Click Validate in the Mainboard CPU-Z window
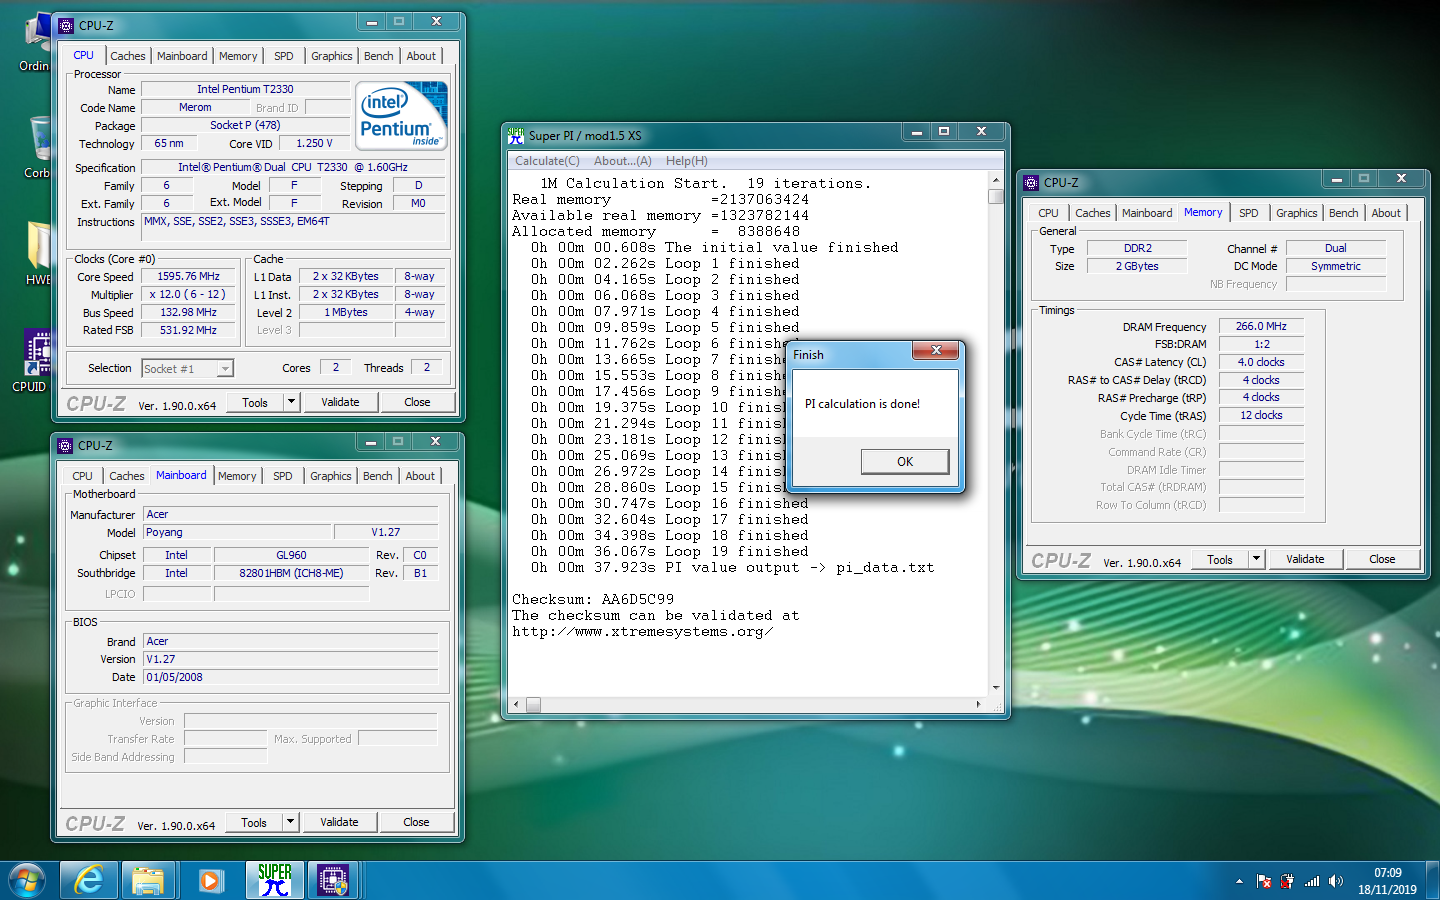 click(339, 822)
